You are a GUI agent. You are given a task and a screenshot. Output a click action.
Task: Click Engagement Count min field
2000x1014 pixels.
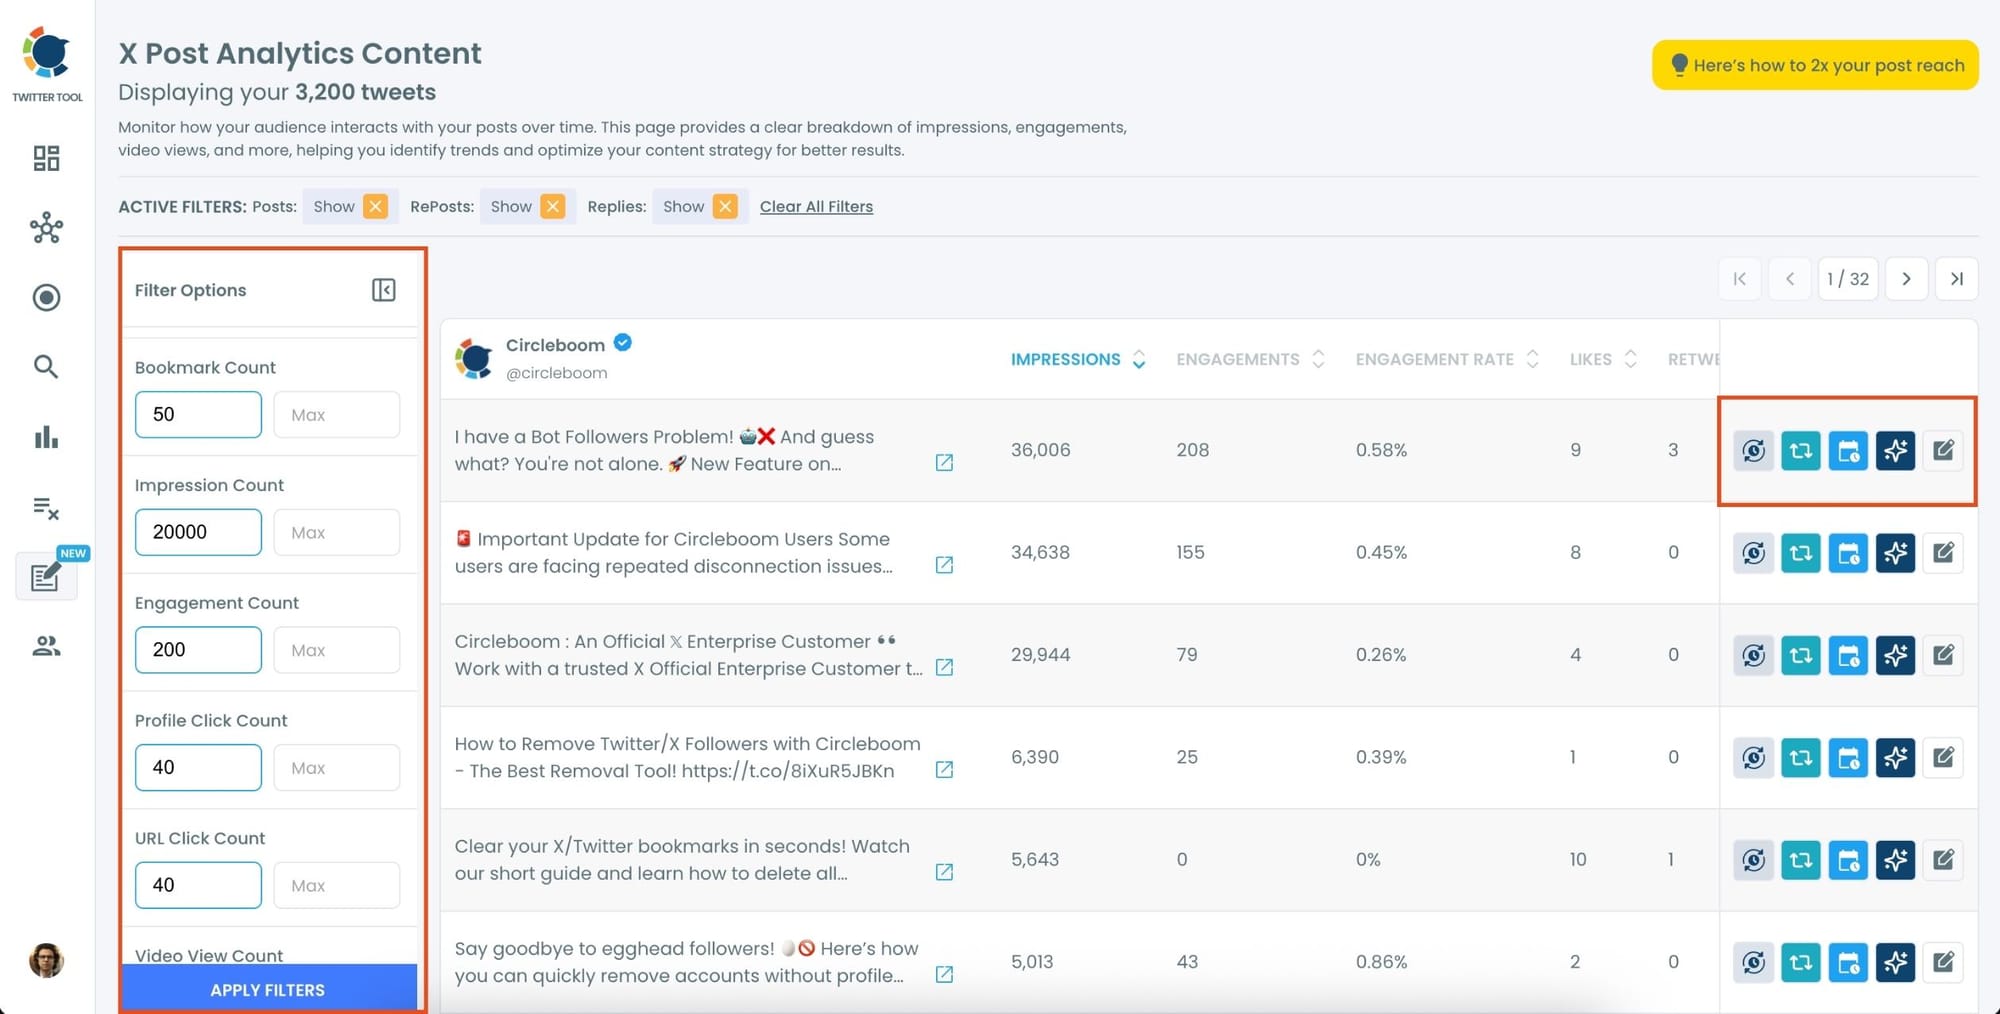198,650
